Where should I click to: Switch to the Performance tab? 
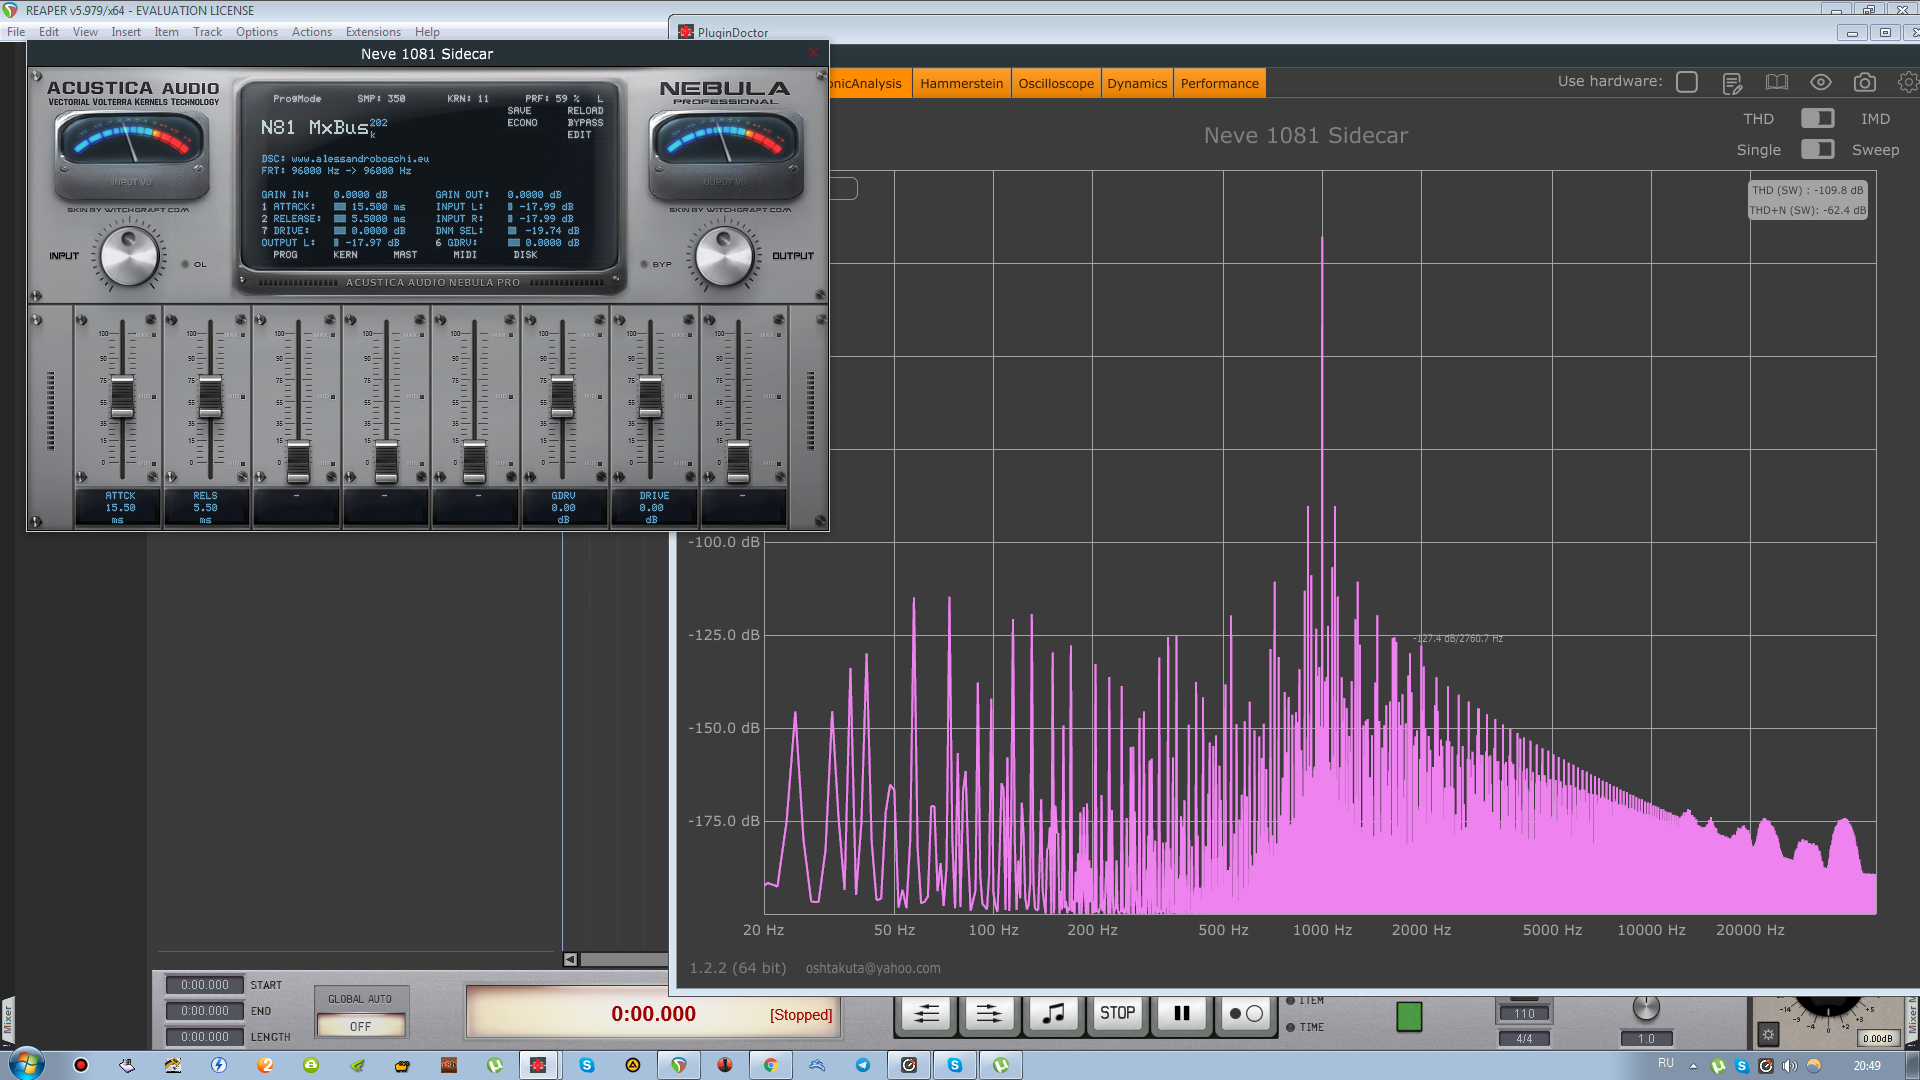coord(1219,84)
